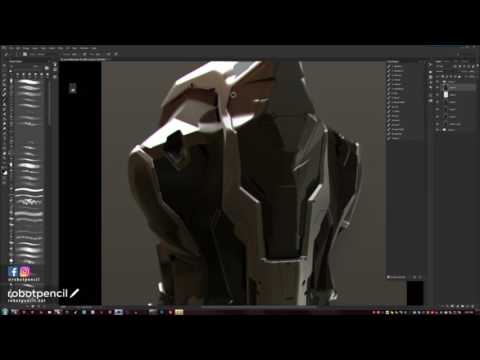The width and height of the screenshot is (480, 360).
Task: Select the open document tab above the canvas
Action: point(83,60)
